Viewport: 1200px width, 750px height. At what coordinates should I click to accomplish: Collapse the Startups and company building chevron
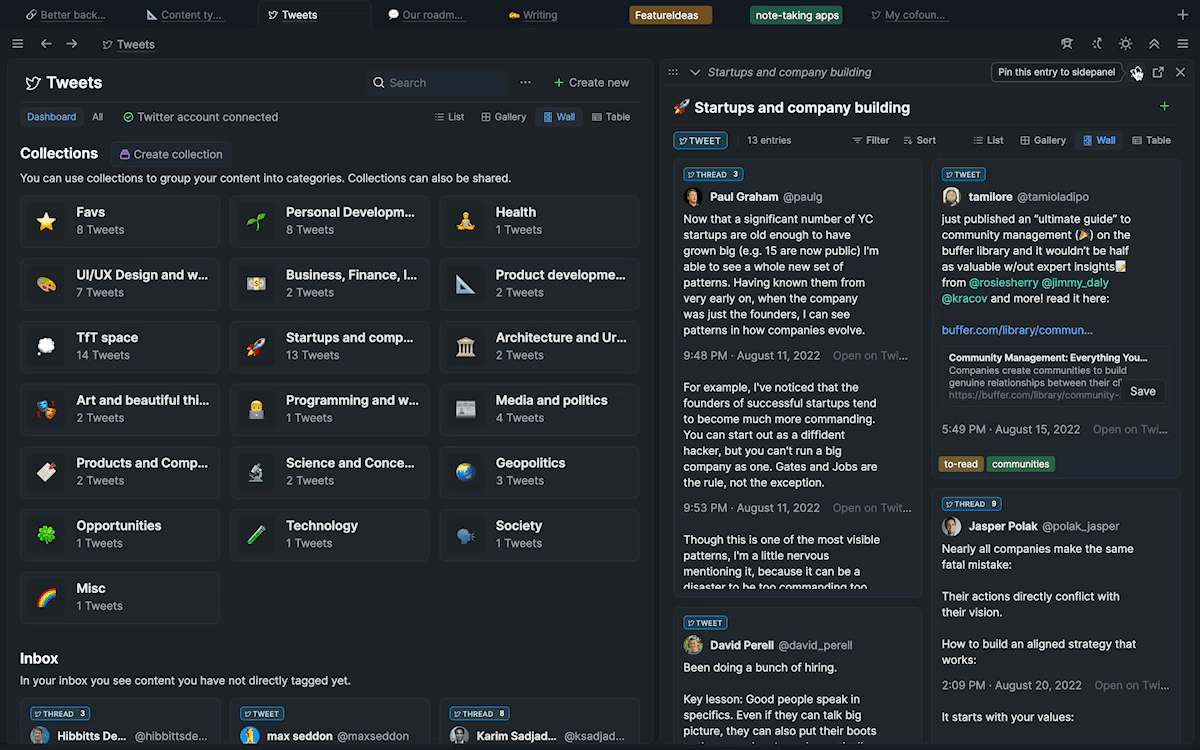[x=695, y=72]
